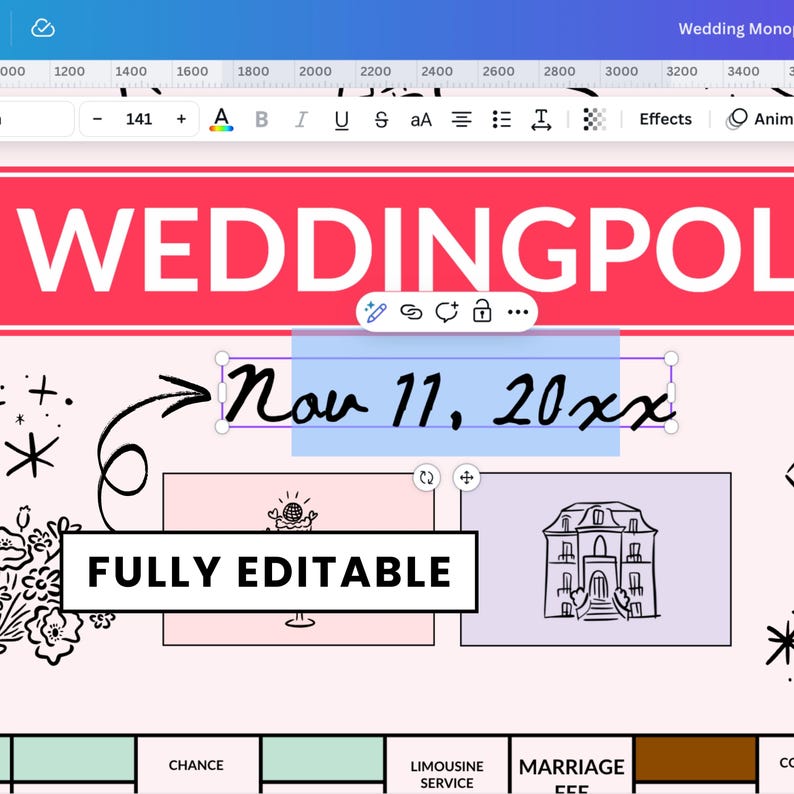The width and height of the screenshot is (794, 794).
Task: Add a comment to the element
Action: (447, 312)
